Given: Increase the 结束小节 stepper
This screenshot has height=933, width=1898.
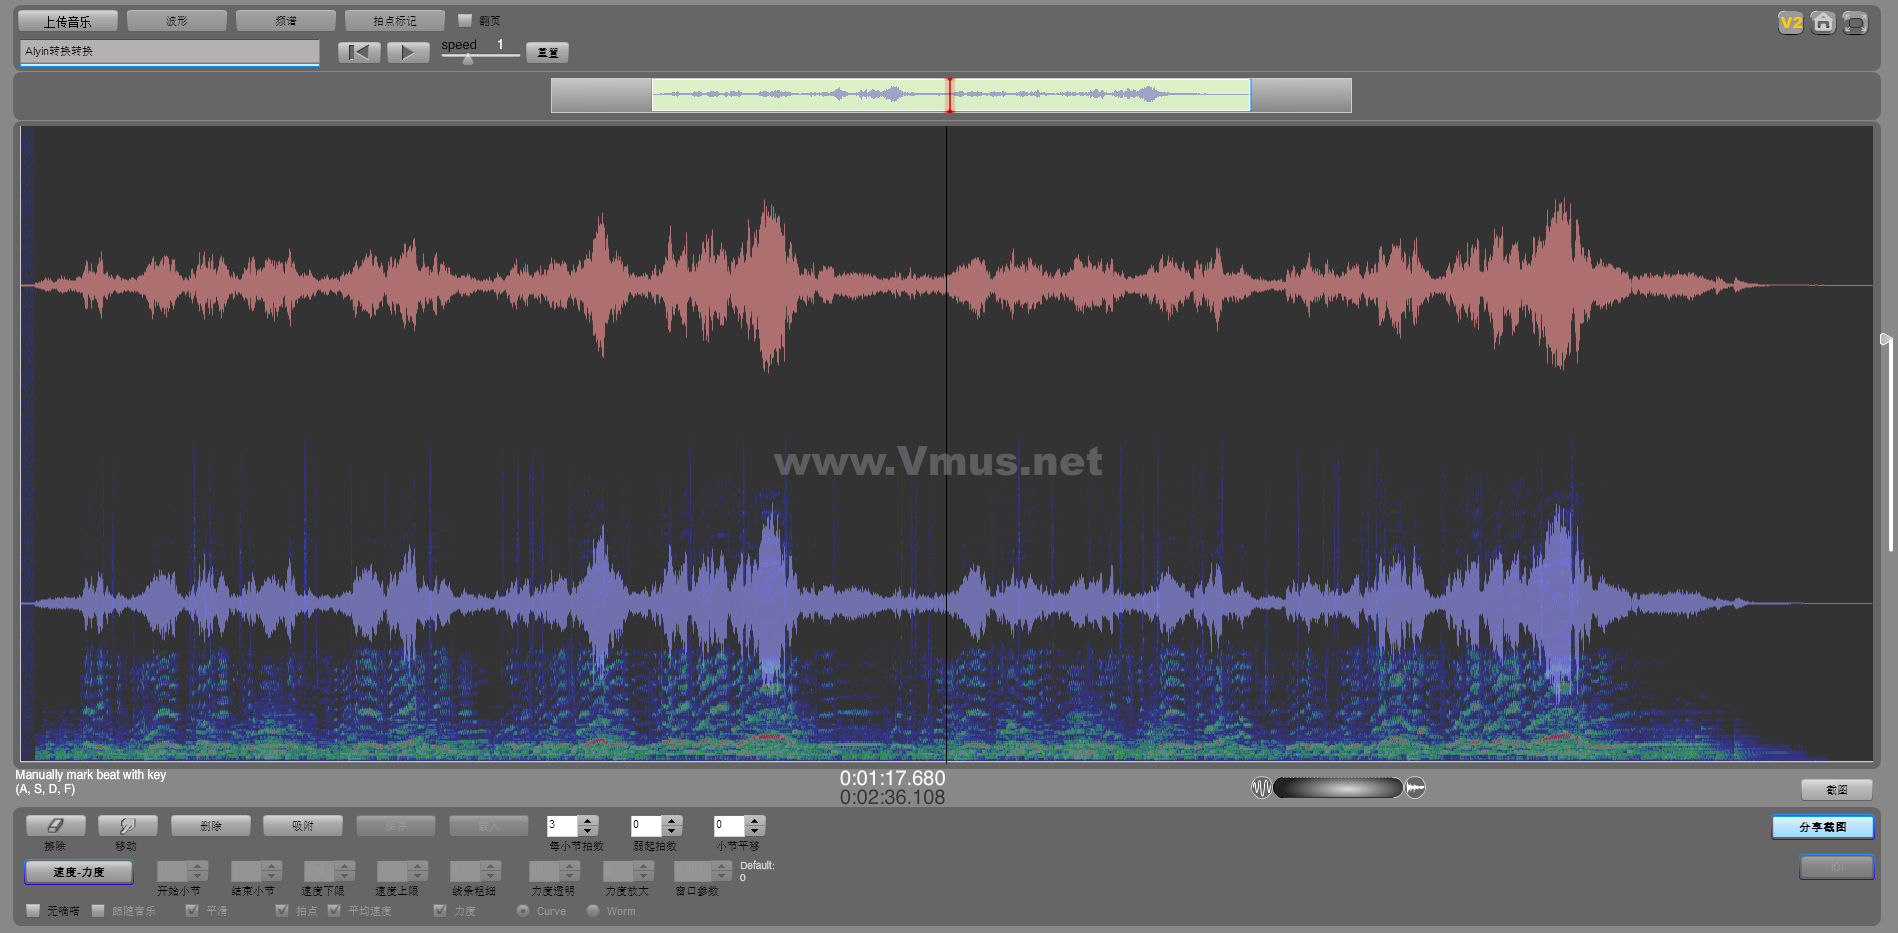Looking at the screenshot, I should coord(272,866).
